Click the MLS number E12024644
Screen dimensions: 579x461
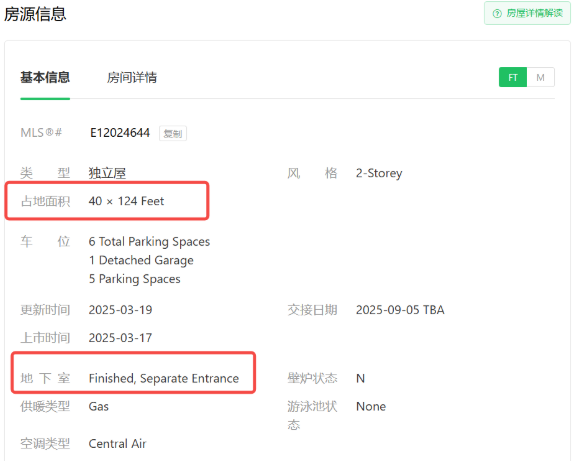(120, 133)
